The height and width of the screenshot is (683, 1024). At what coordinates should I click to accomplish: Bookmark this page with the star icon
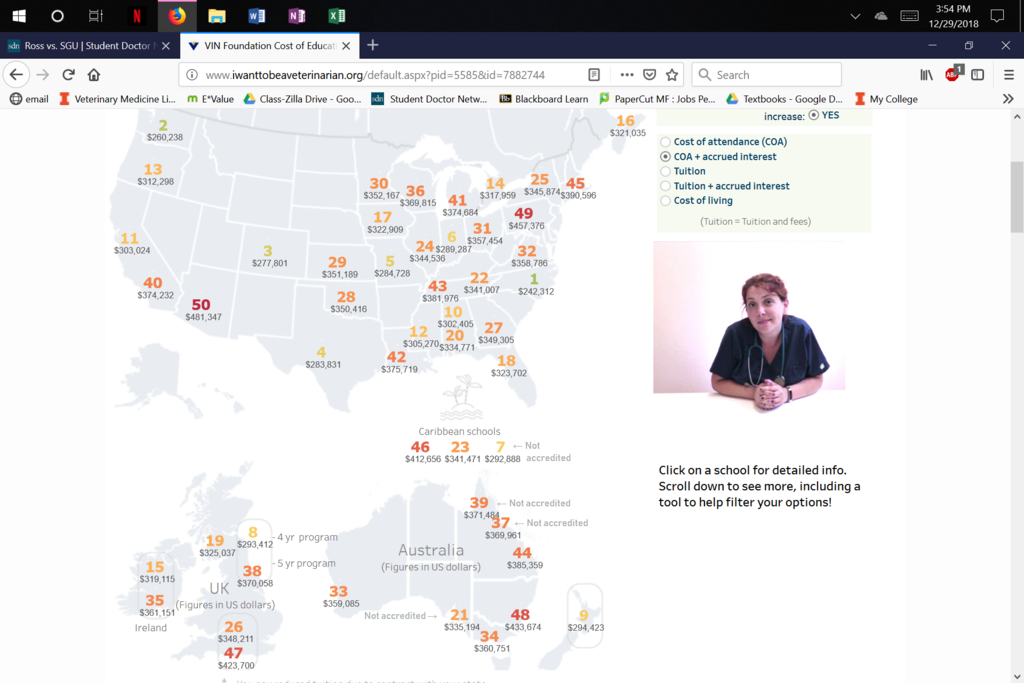[672, 74]
